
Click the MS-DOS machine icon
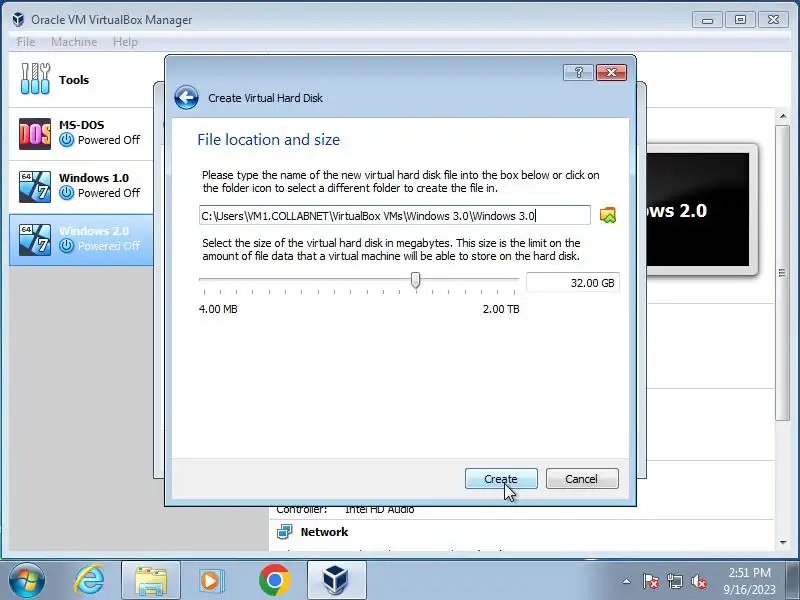[x=35, y=134]
